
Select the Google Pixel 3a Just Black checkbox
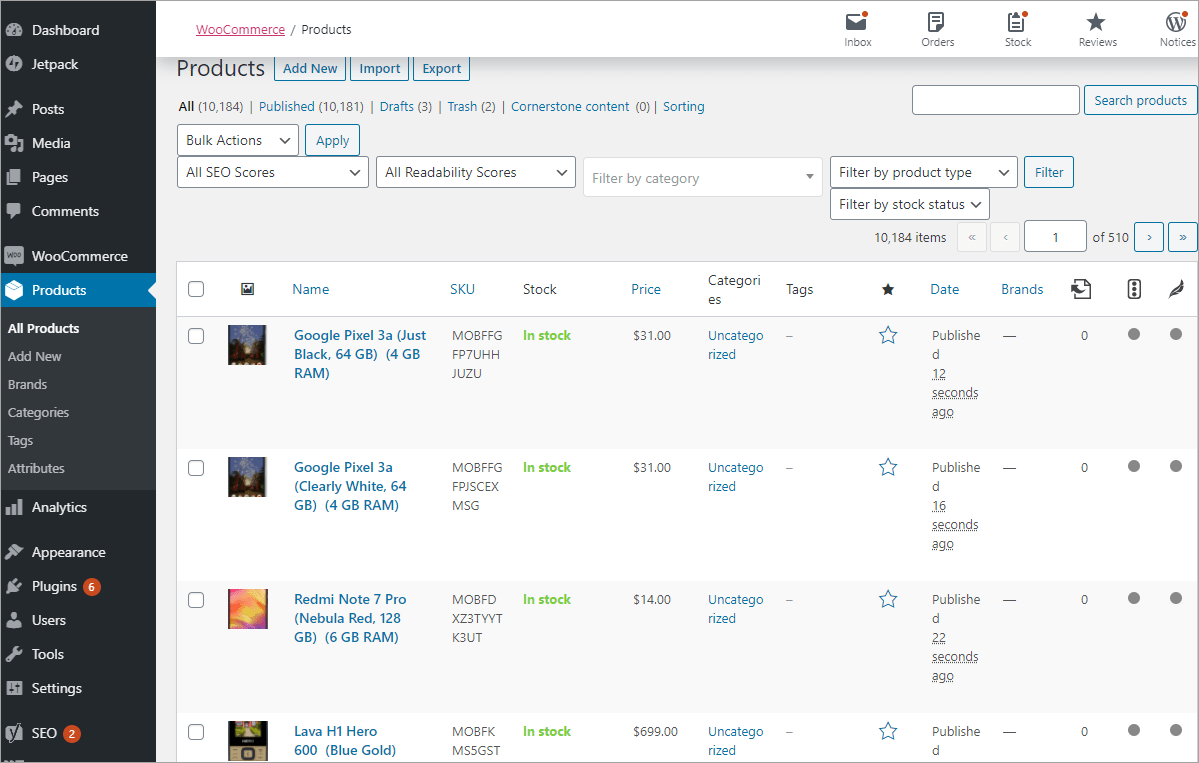click(x=197, y=336)
